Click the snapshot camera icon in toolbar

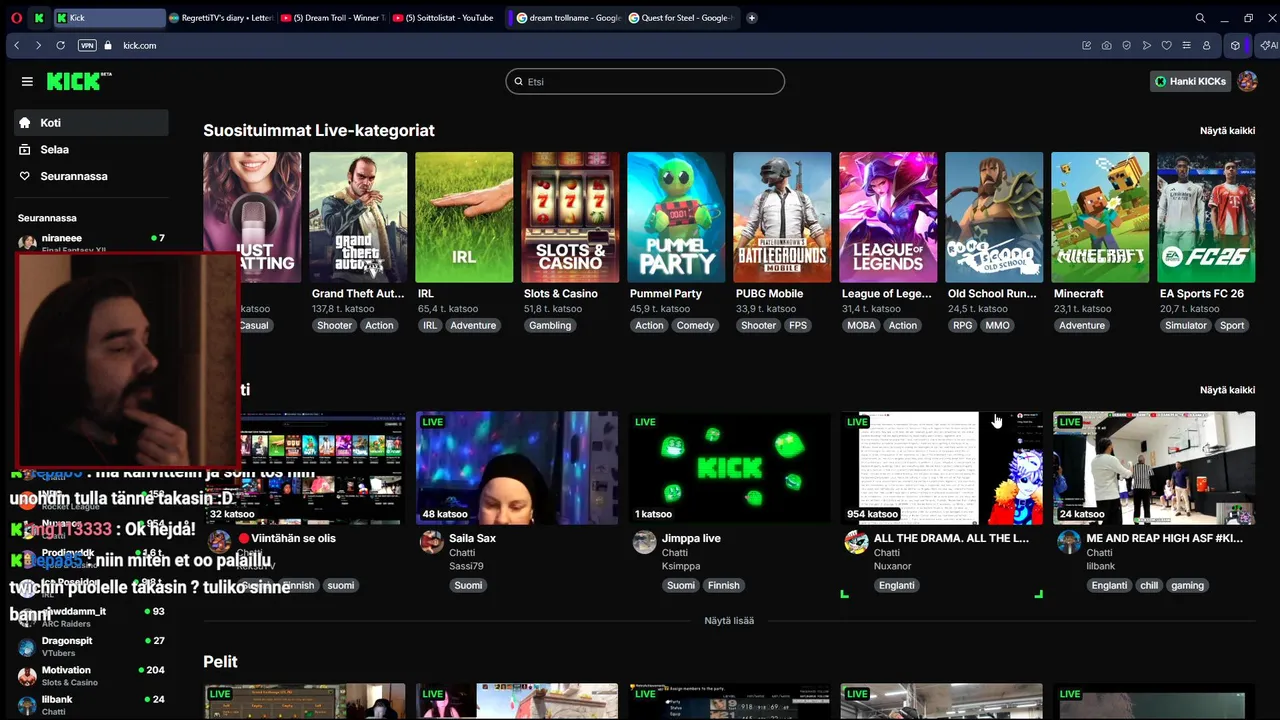click(1106, 45)
